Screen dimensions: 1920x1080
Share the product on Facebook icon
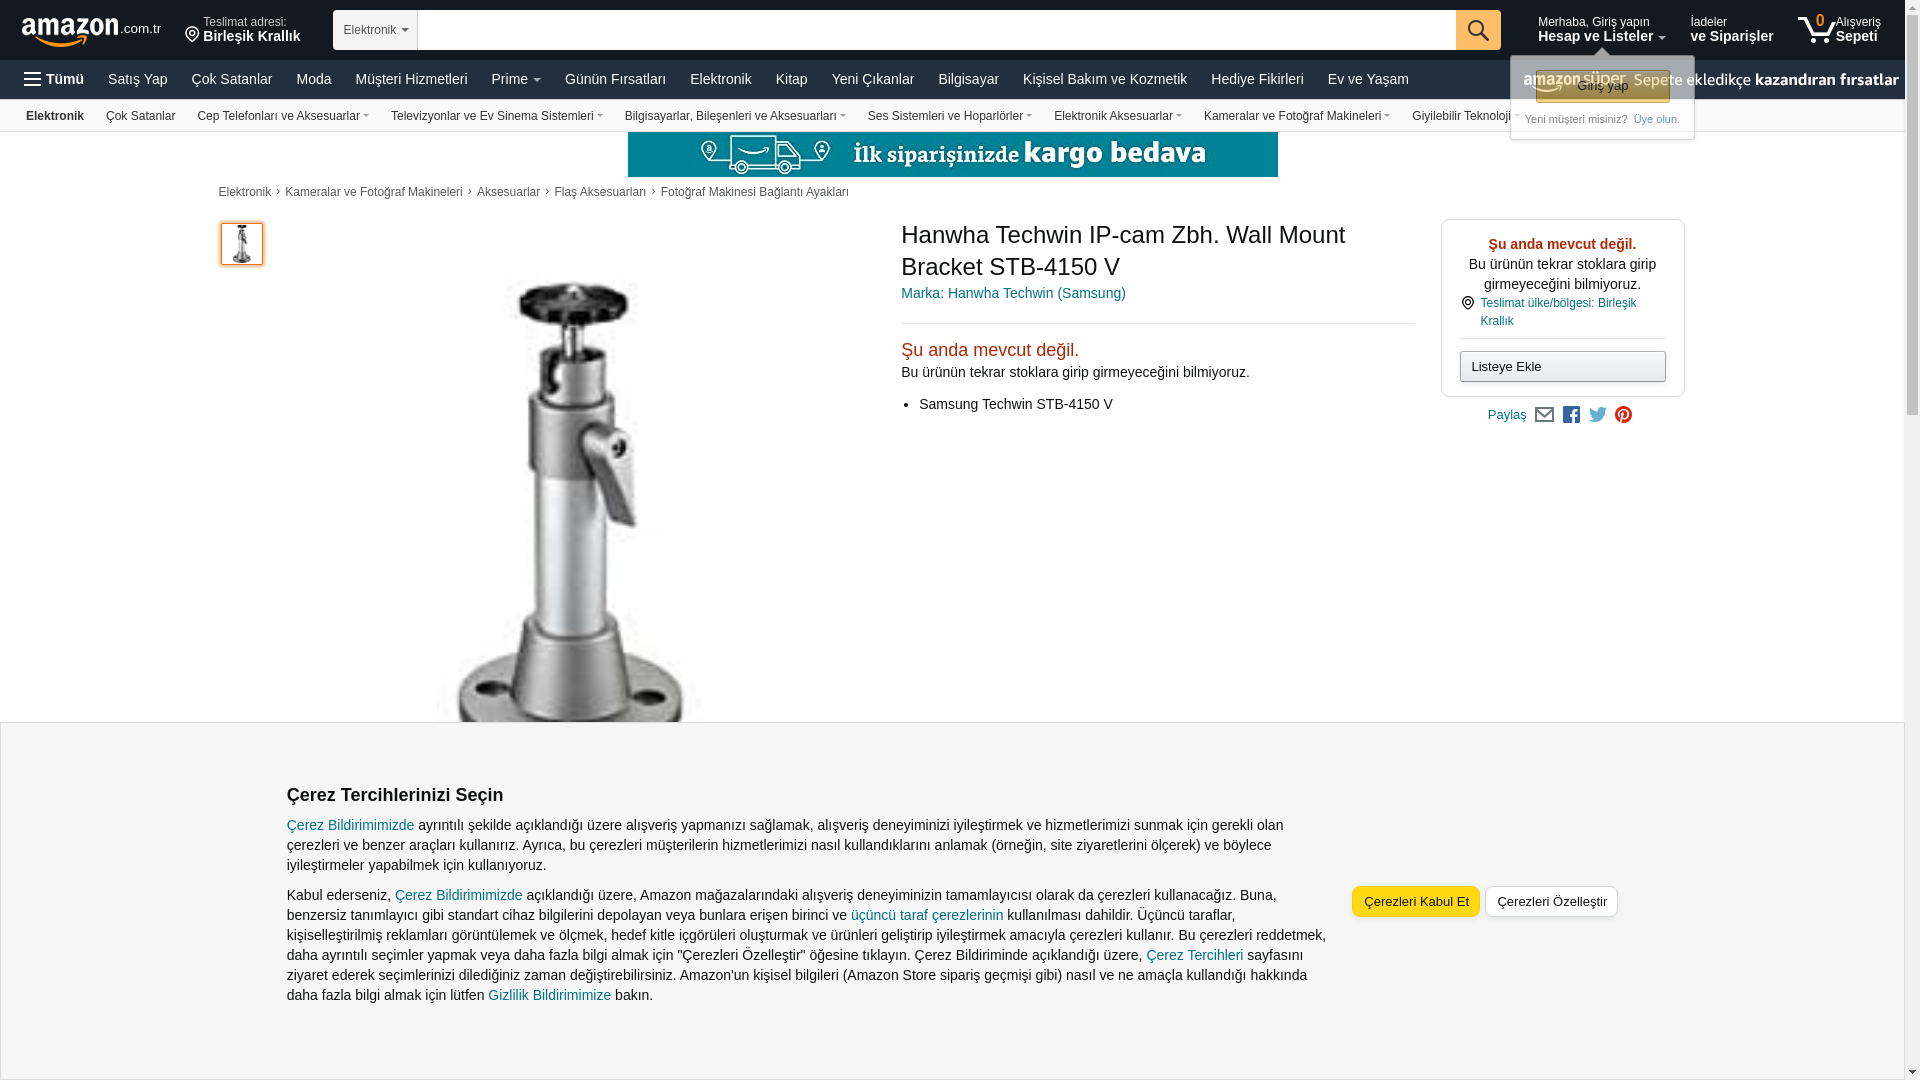[x=1571, y=415]
